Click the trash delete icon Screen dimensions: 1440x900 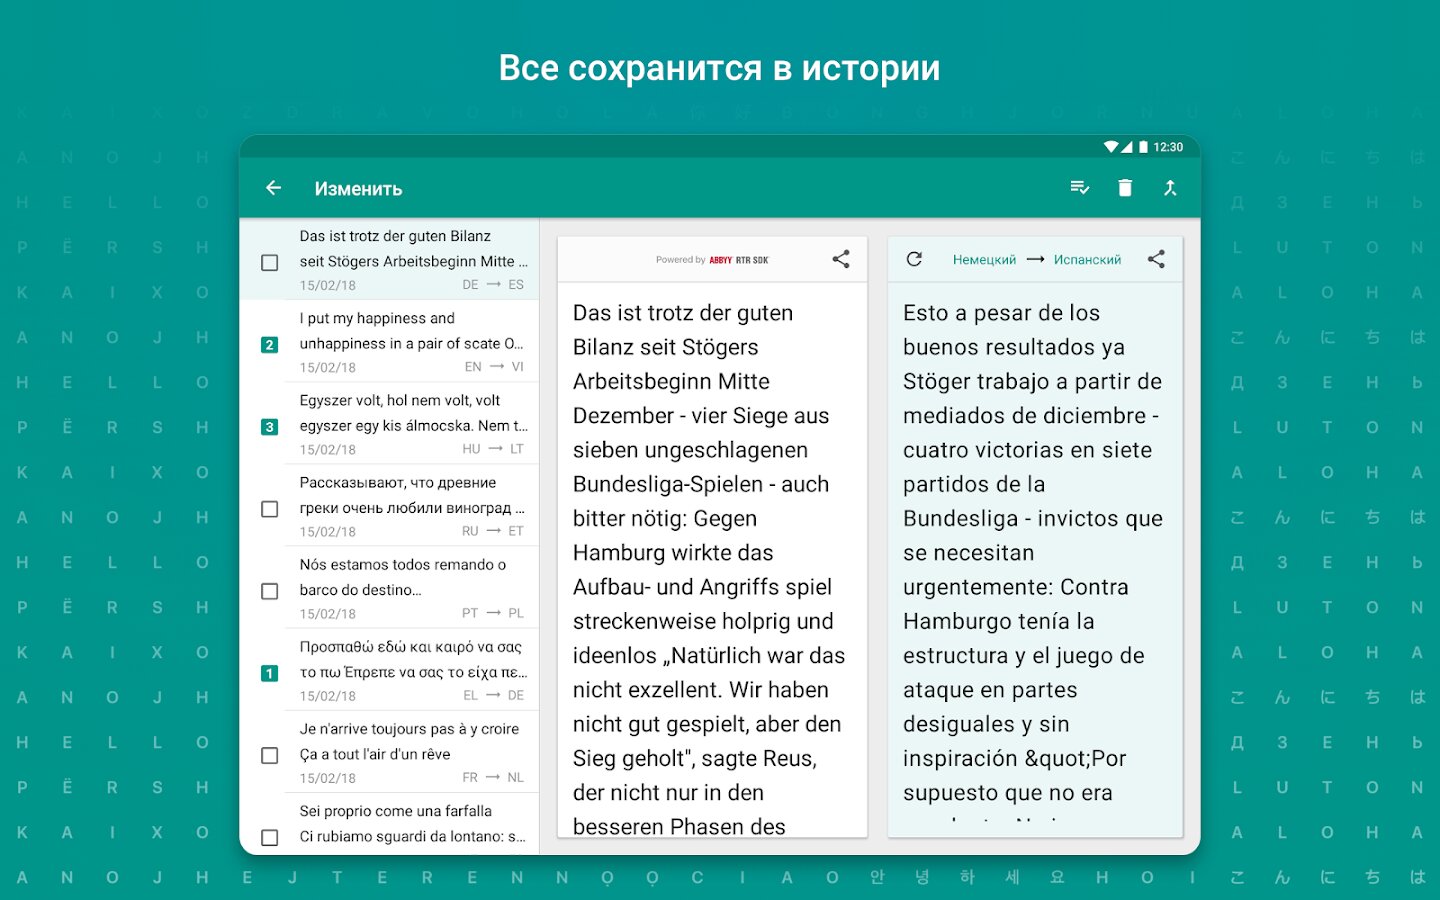[1125, 188]
